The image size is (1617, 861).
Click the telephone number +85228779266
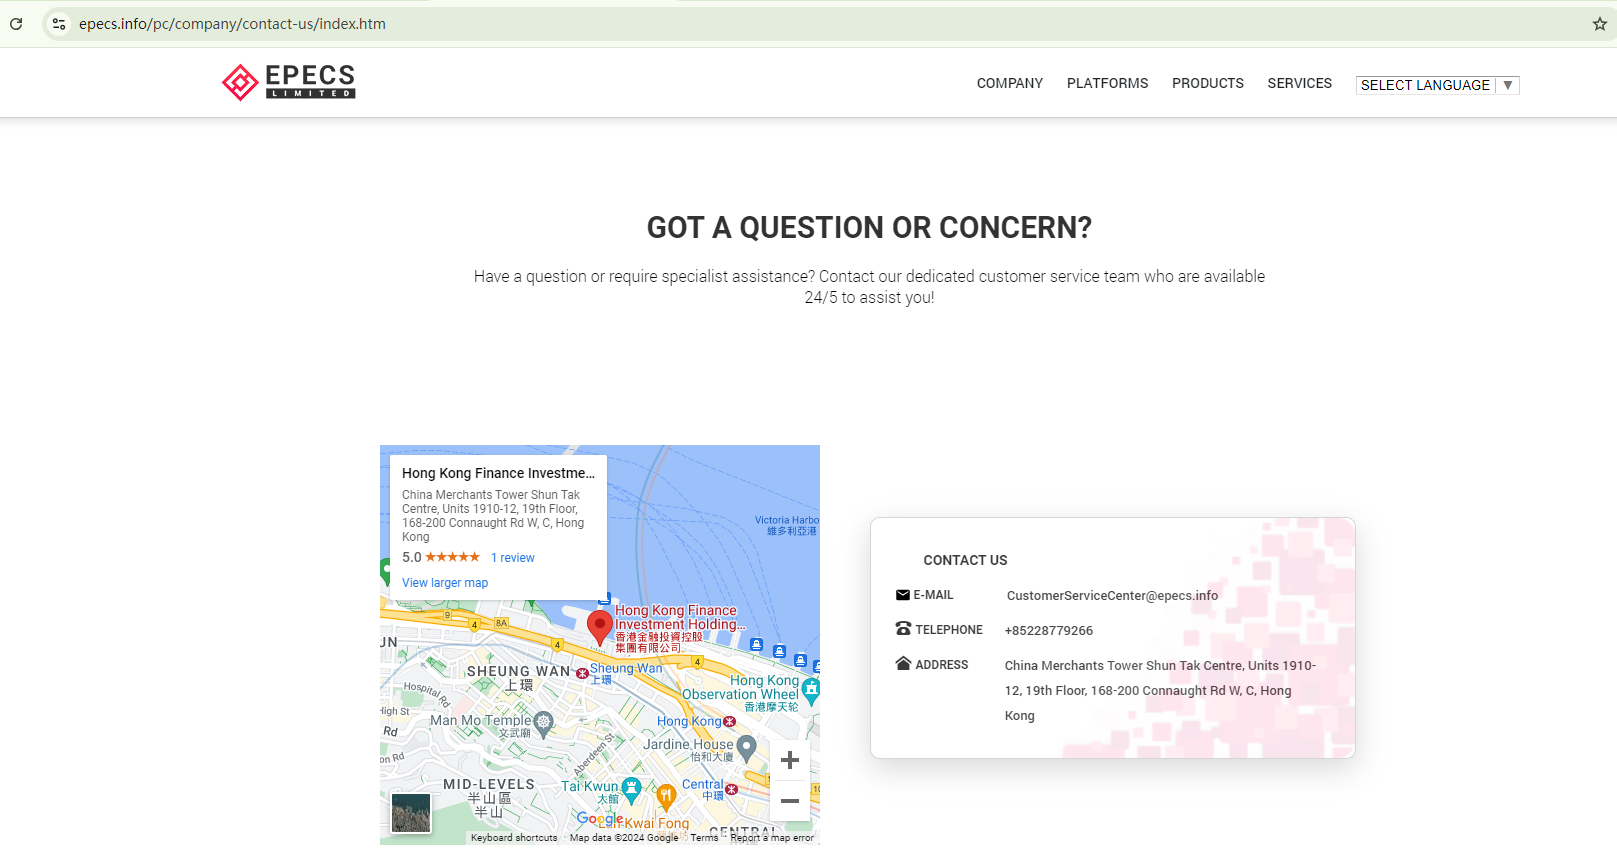click(1049, 631)
